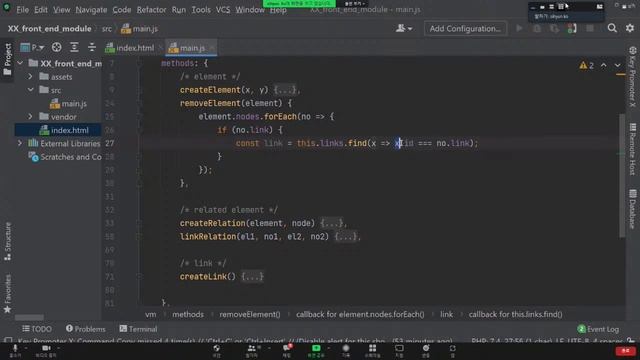Click the 'vm' breadcrumb
Image resolution: width=640 pixels, height=360 pixels.
coord(151,314)
